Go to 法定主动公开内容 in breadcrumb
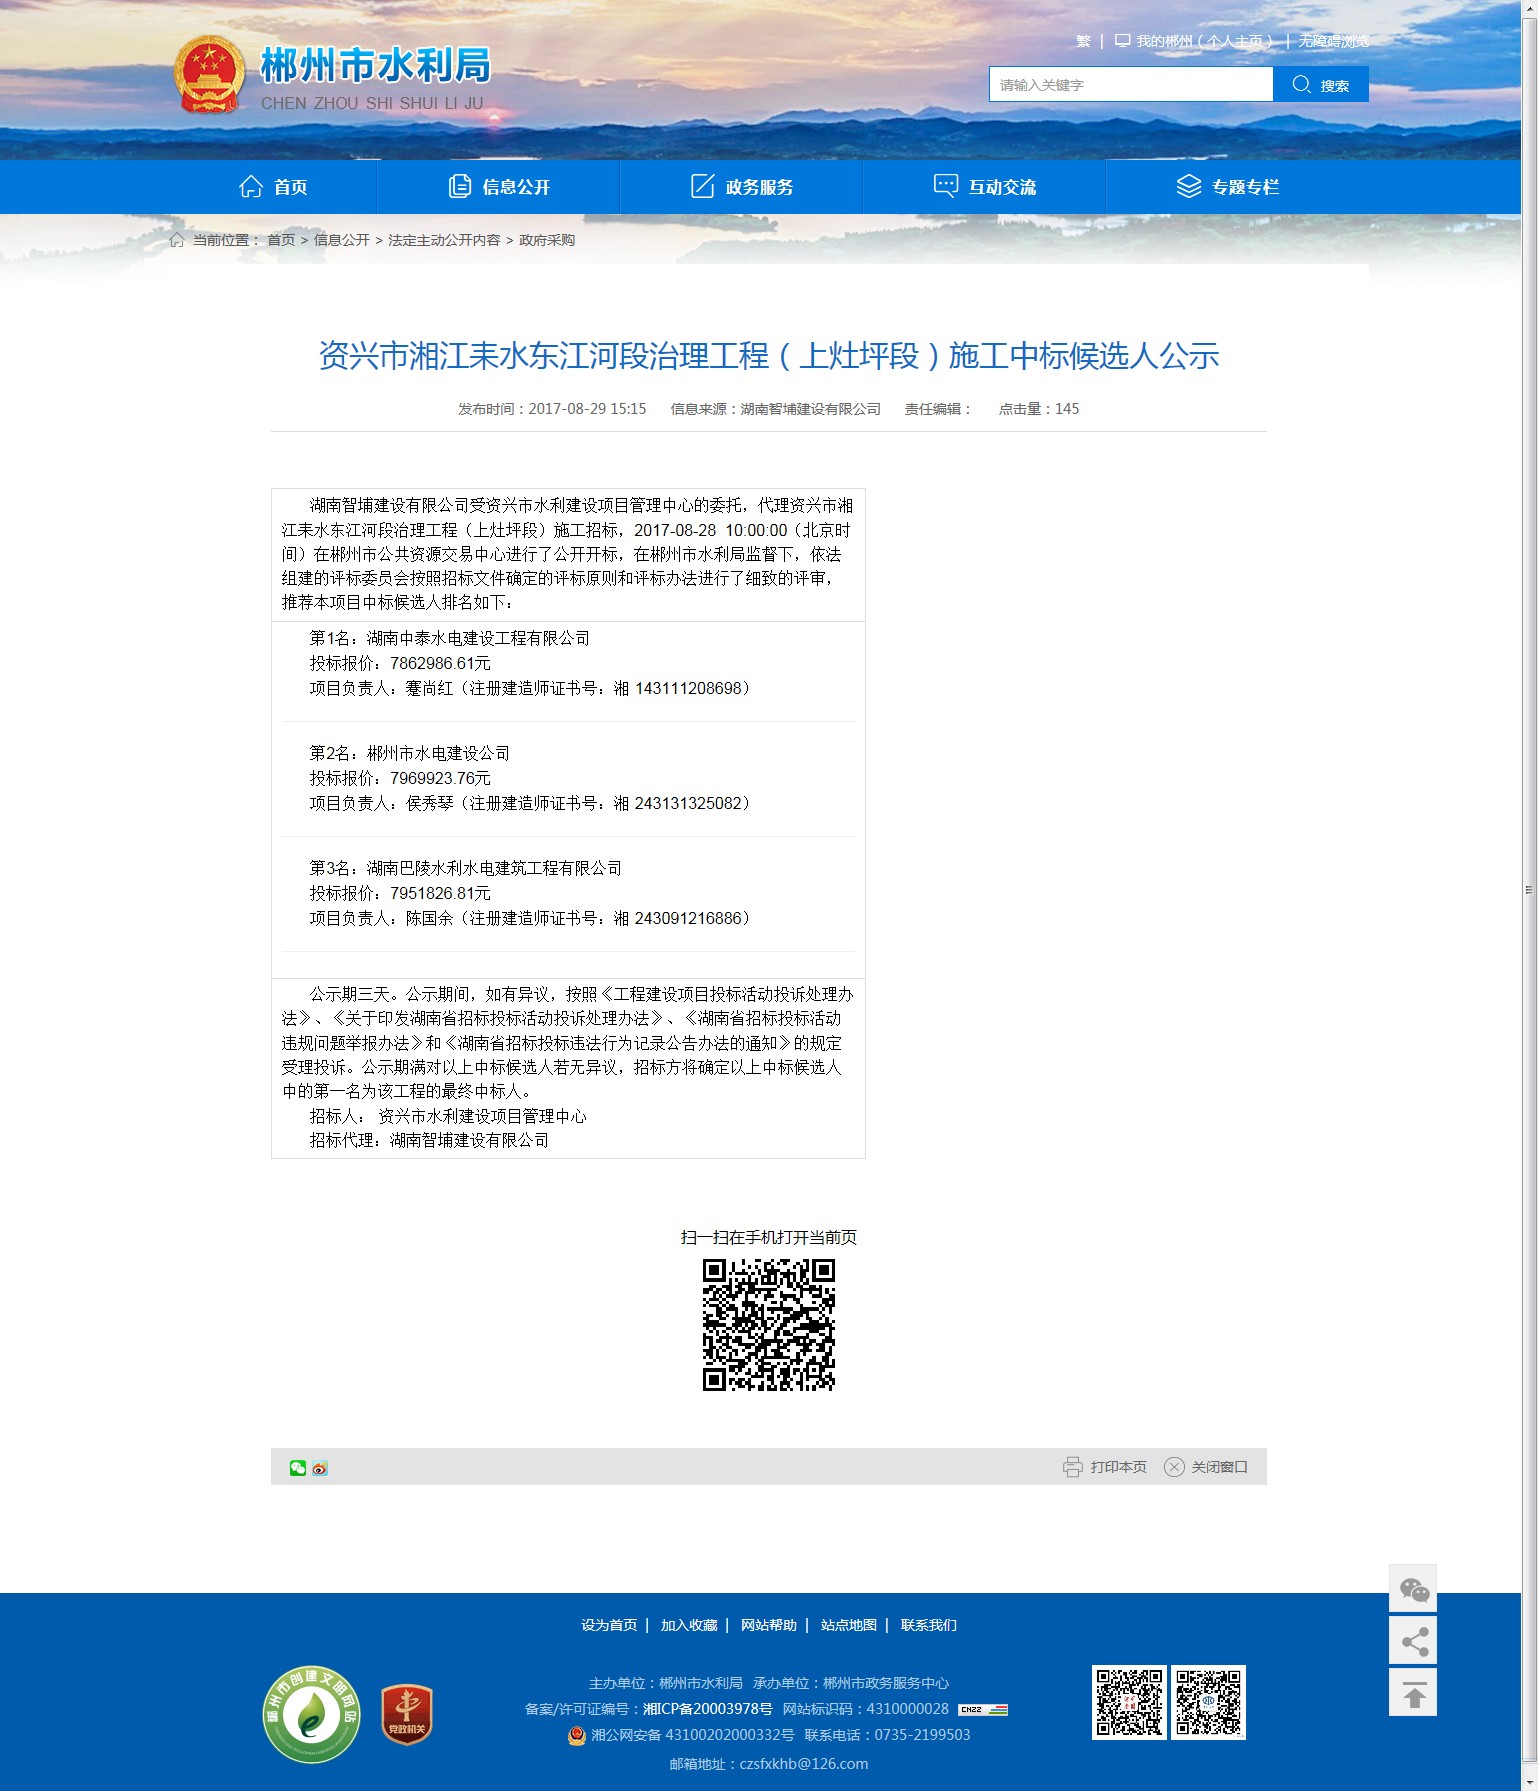1538x1791 pixels. (x=444, y=240)
